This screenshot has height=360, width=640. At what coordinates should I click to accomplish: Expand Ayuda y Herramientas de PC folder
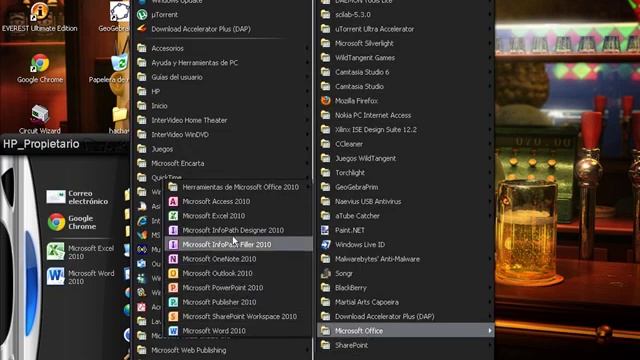pos(222,62)
